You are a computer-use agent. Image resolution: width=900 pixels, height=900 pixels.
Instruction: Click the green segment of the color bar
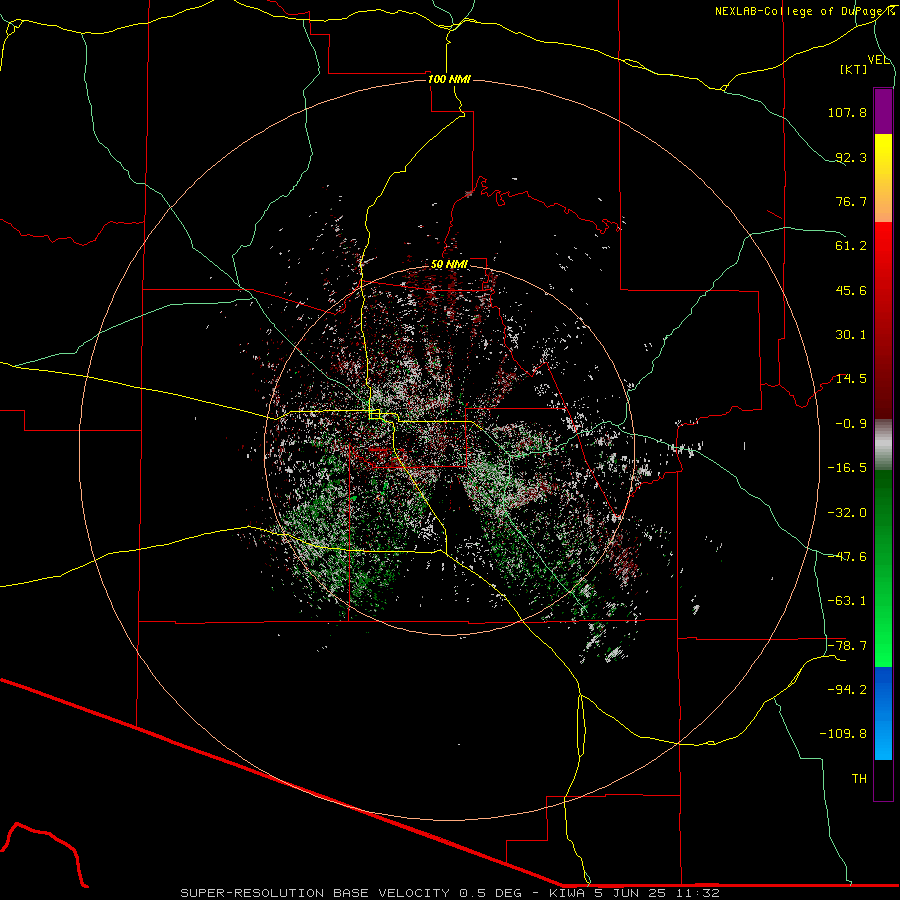tap(883, 568)
